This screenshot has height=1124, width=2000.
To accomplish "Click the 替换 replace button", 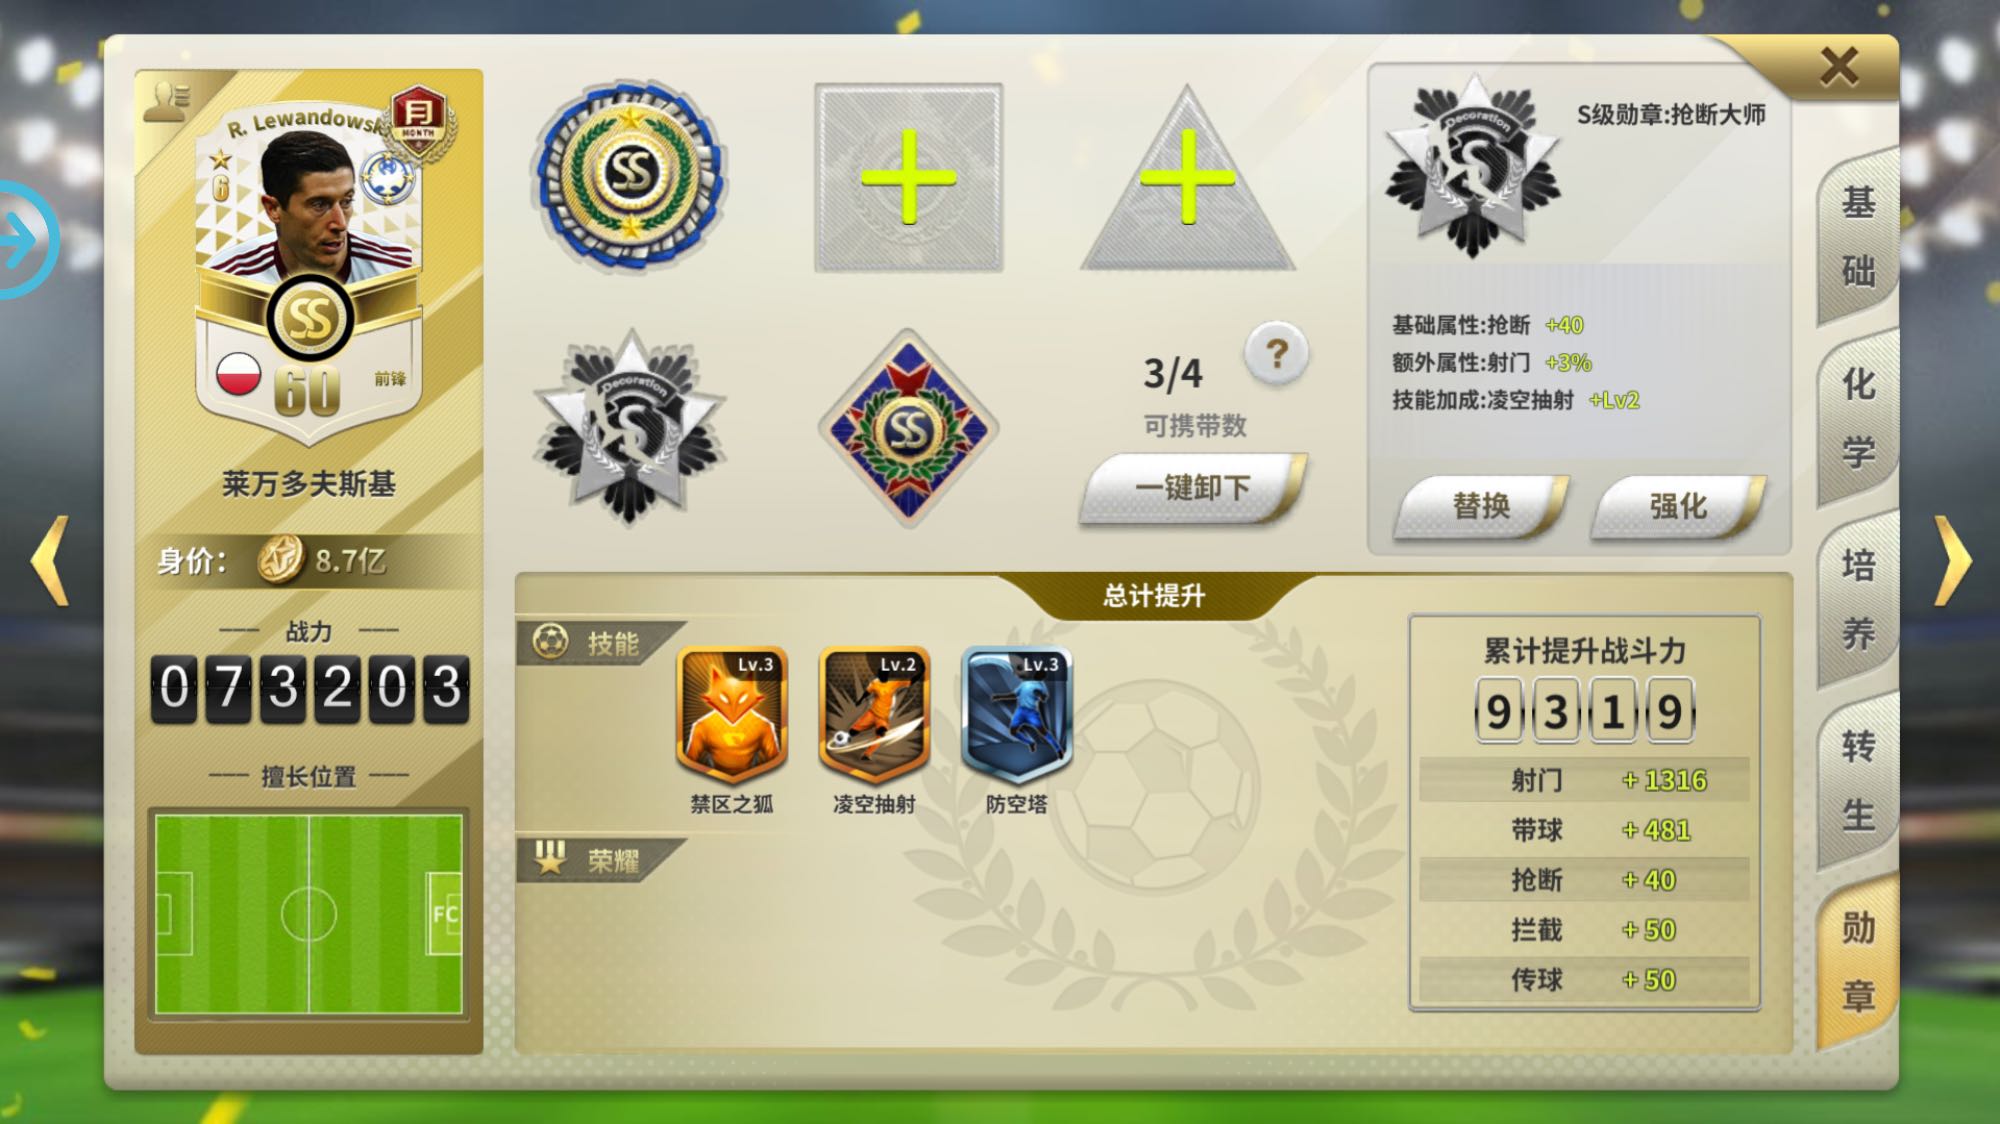I will (x=1481, y=506).
